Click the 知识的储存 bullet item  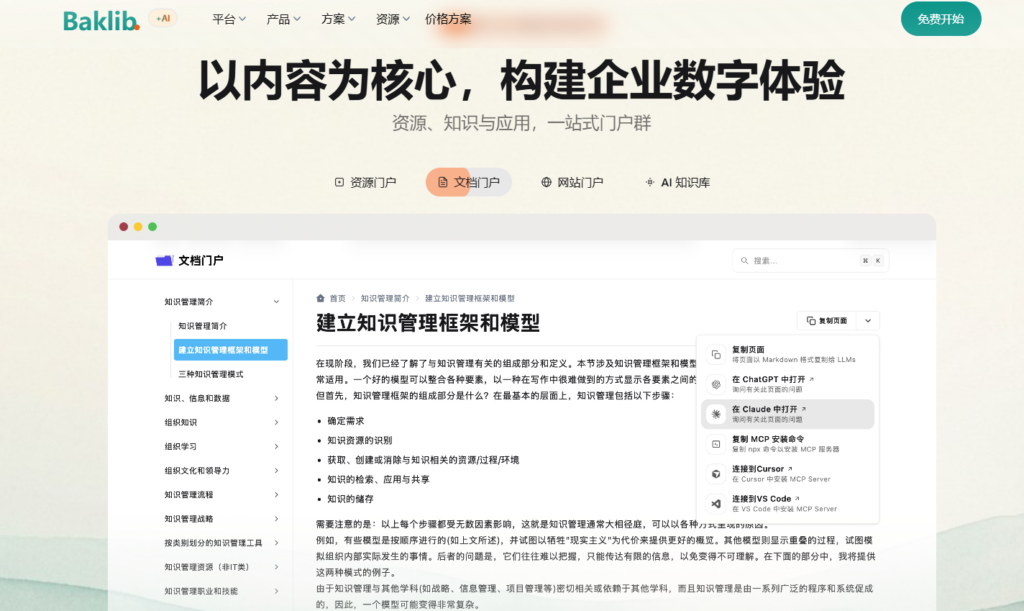351,499
